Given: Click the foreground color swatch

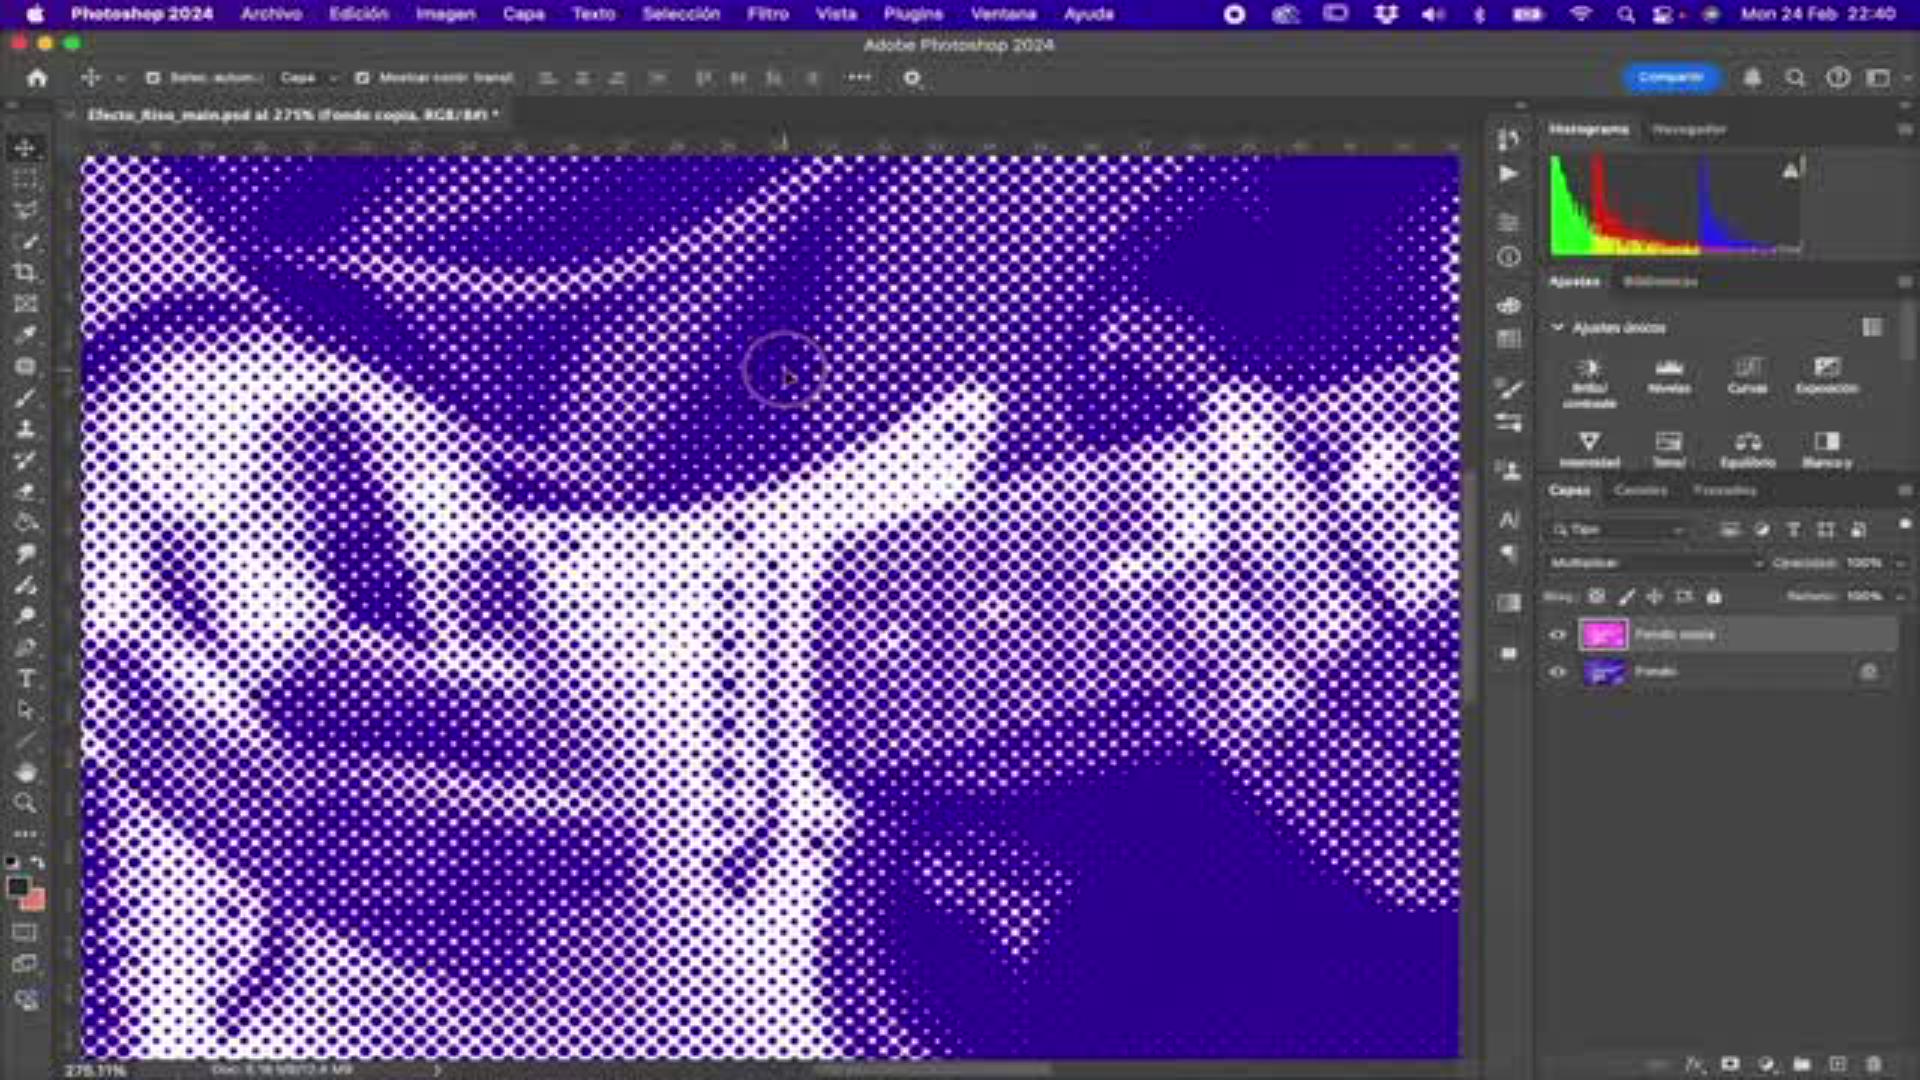Looking at the screenshot, I should coord(18,887).
